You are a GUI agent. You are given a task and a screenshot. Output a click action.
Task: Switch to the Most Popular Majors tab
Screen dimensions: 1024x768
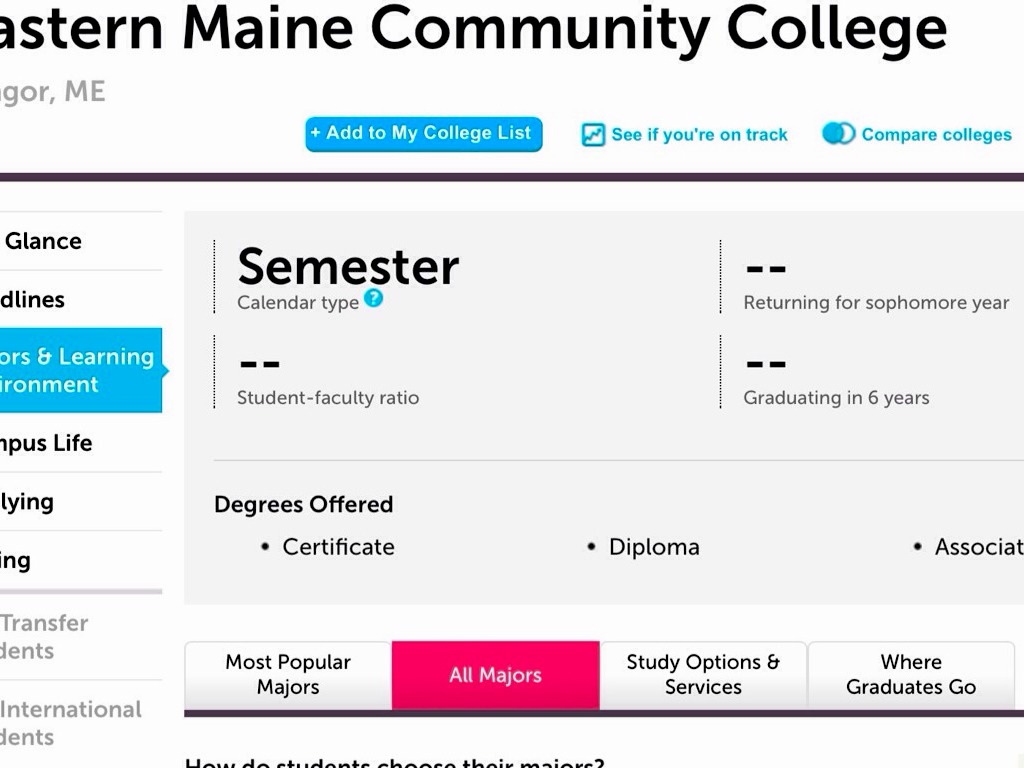(288, 675)
